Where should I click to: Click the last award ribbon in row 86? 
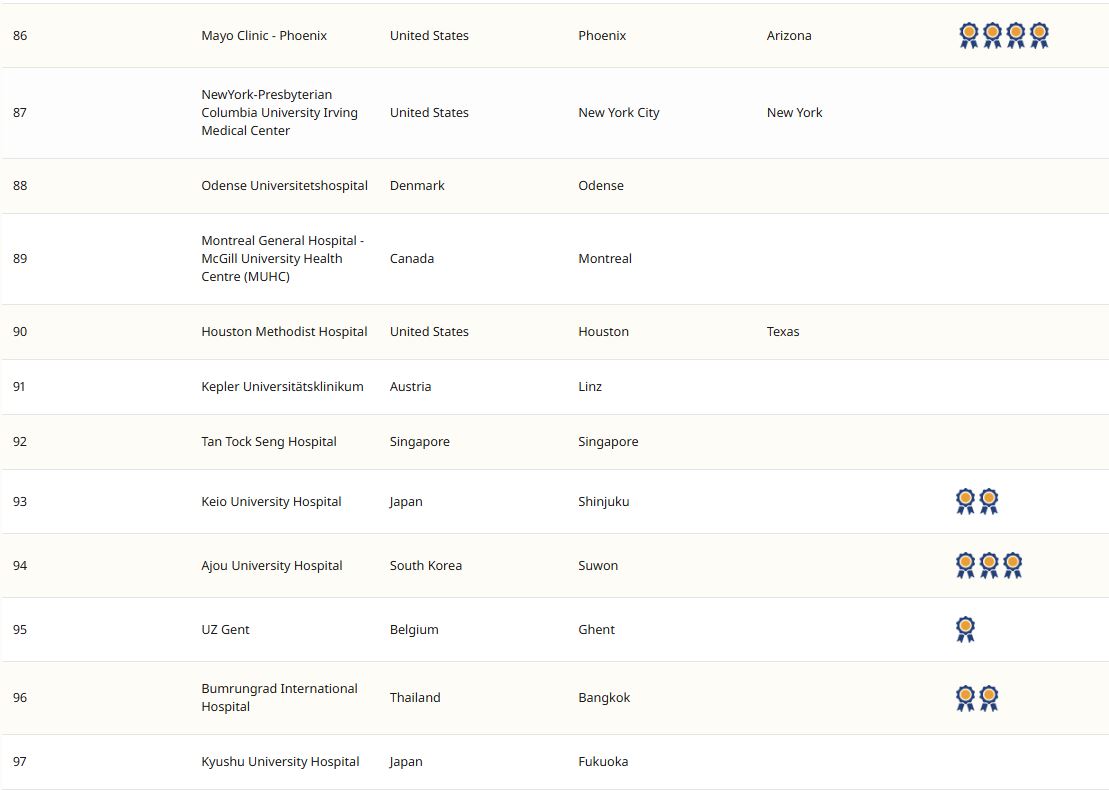(x=1039, y=36)
